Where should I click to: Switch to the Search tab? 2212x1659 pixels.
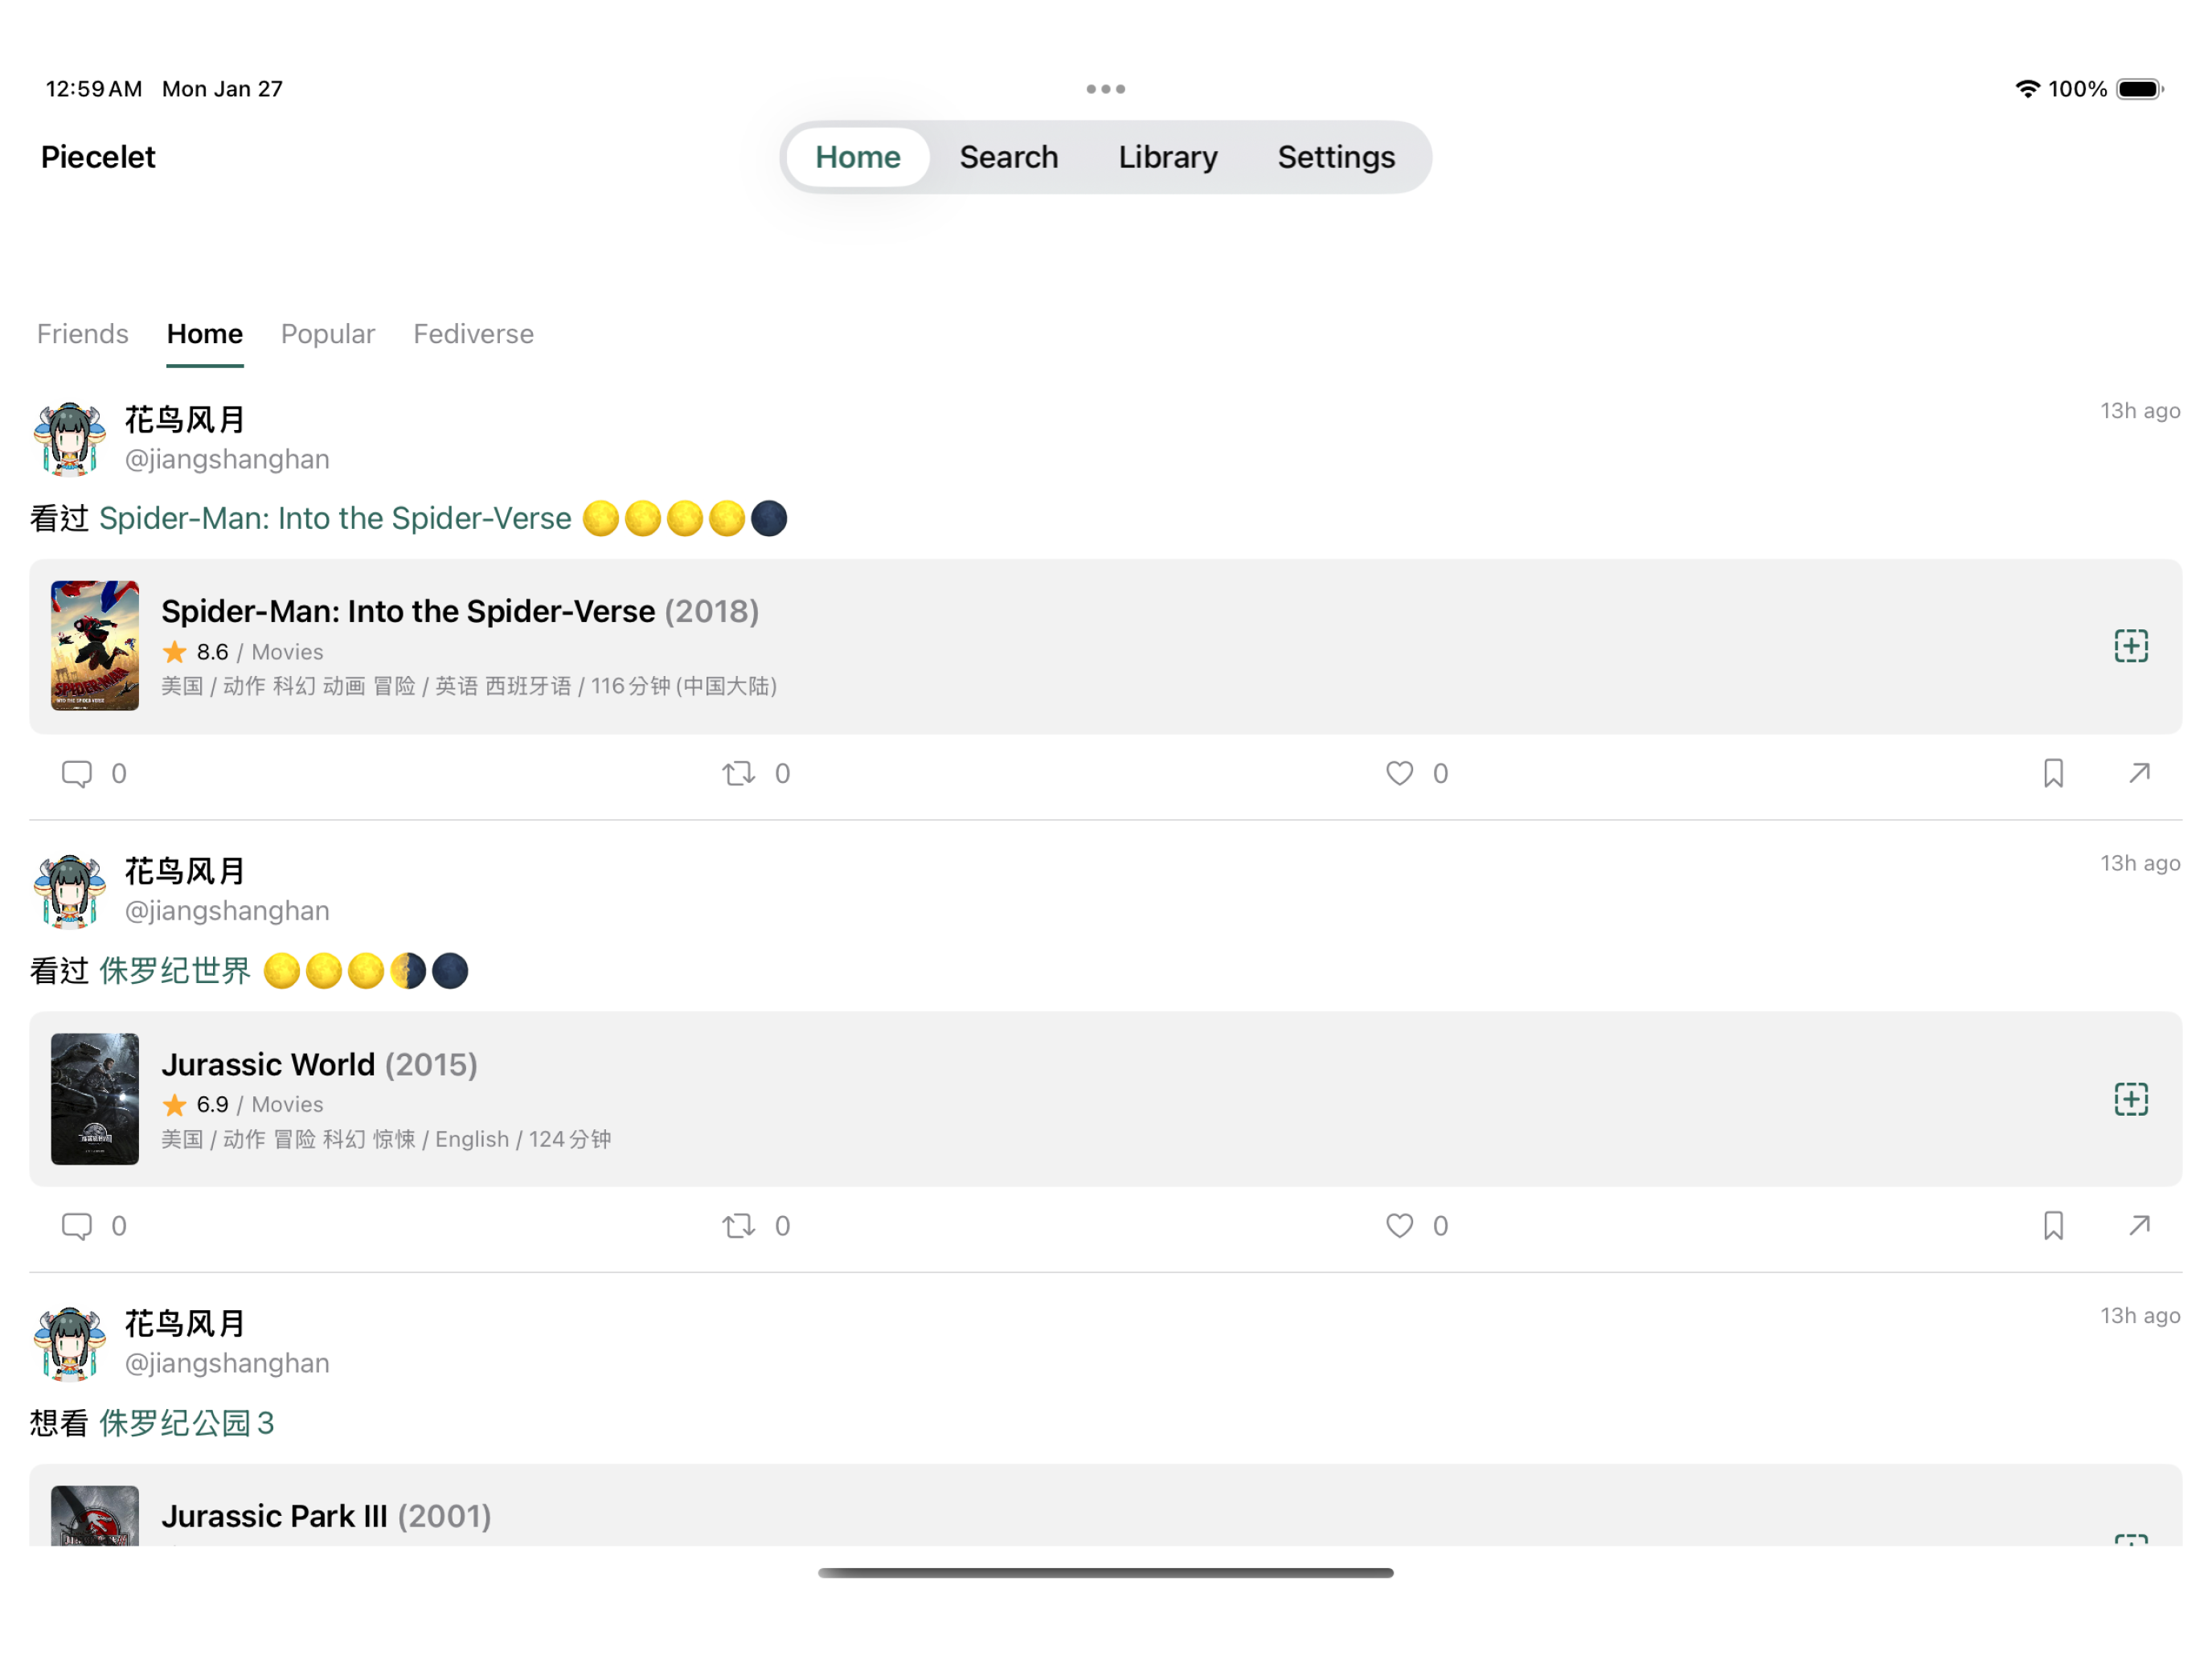pos(1008,157)
